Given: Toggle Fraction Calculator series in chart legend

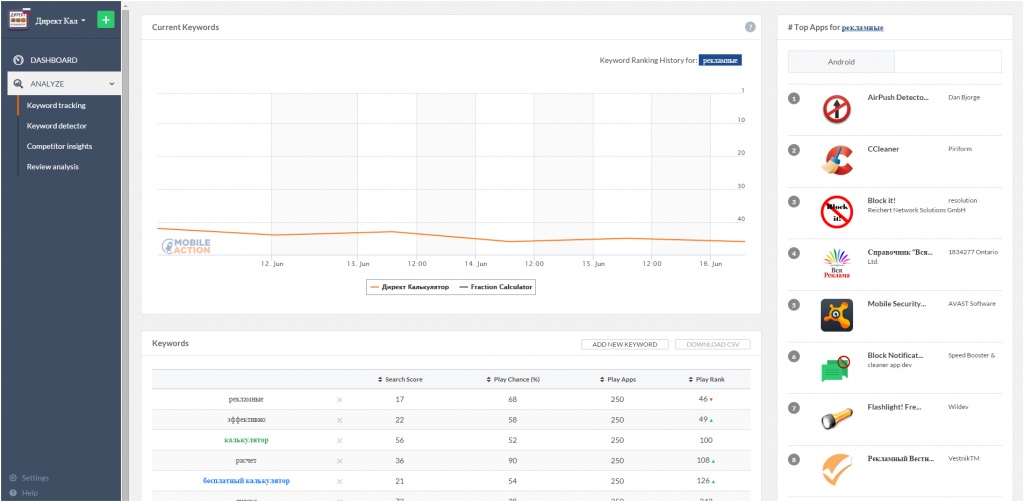Looking at the screenshot, I should pos(496,287).
